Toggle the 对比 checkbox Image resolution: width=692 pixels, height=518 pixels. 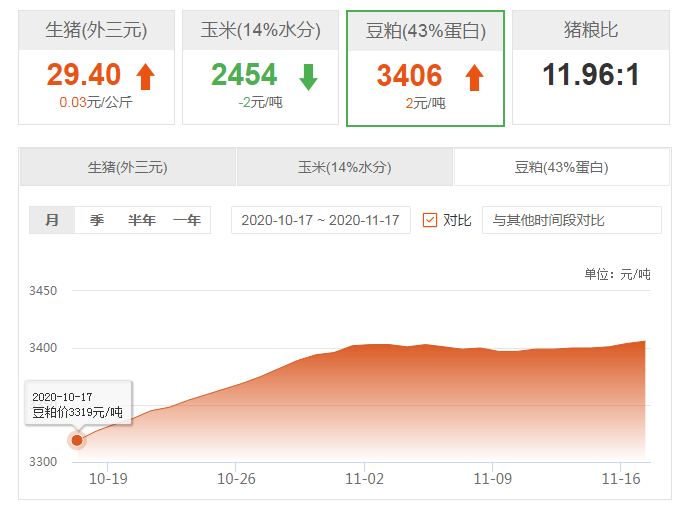(x=430, y=220)
